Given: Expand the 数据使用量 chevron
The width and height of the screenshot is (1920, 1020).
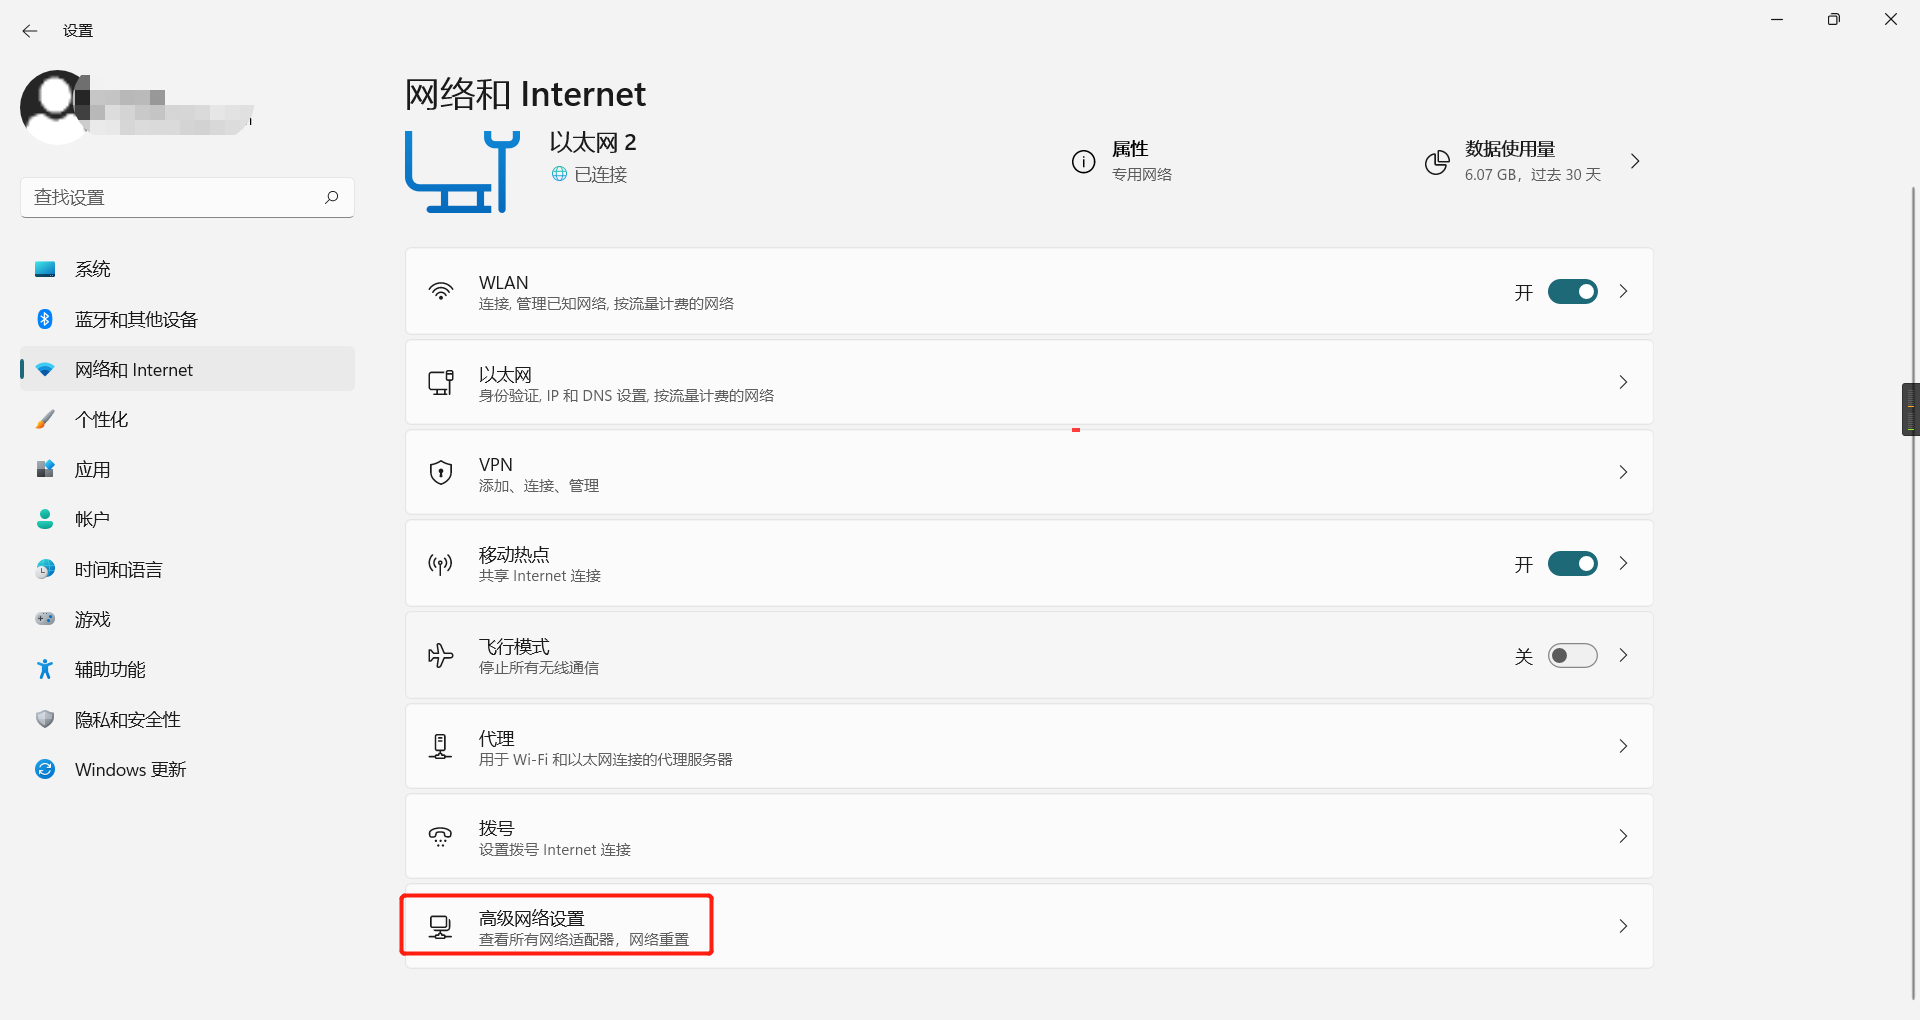Looking at the screenshot, I should [x=1635, y=161].
